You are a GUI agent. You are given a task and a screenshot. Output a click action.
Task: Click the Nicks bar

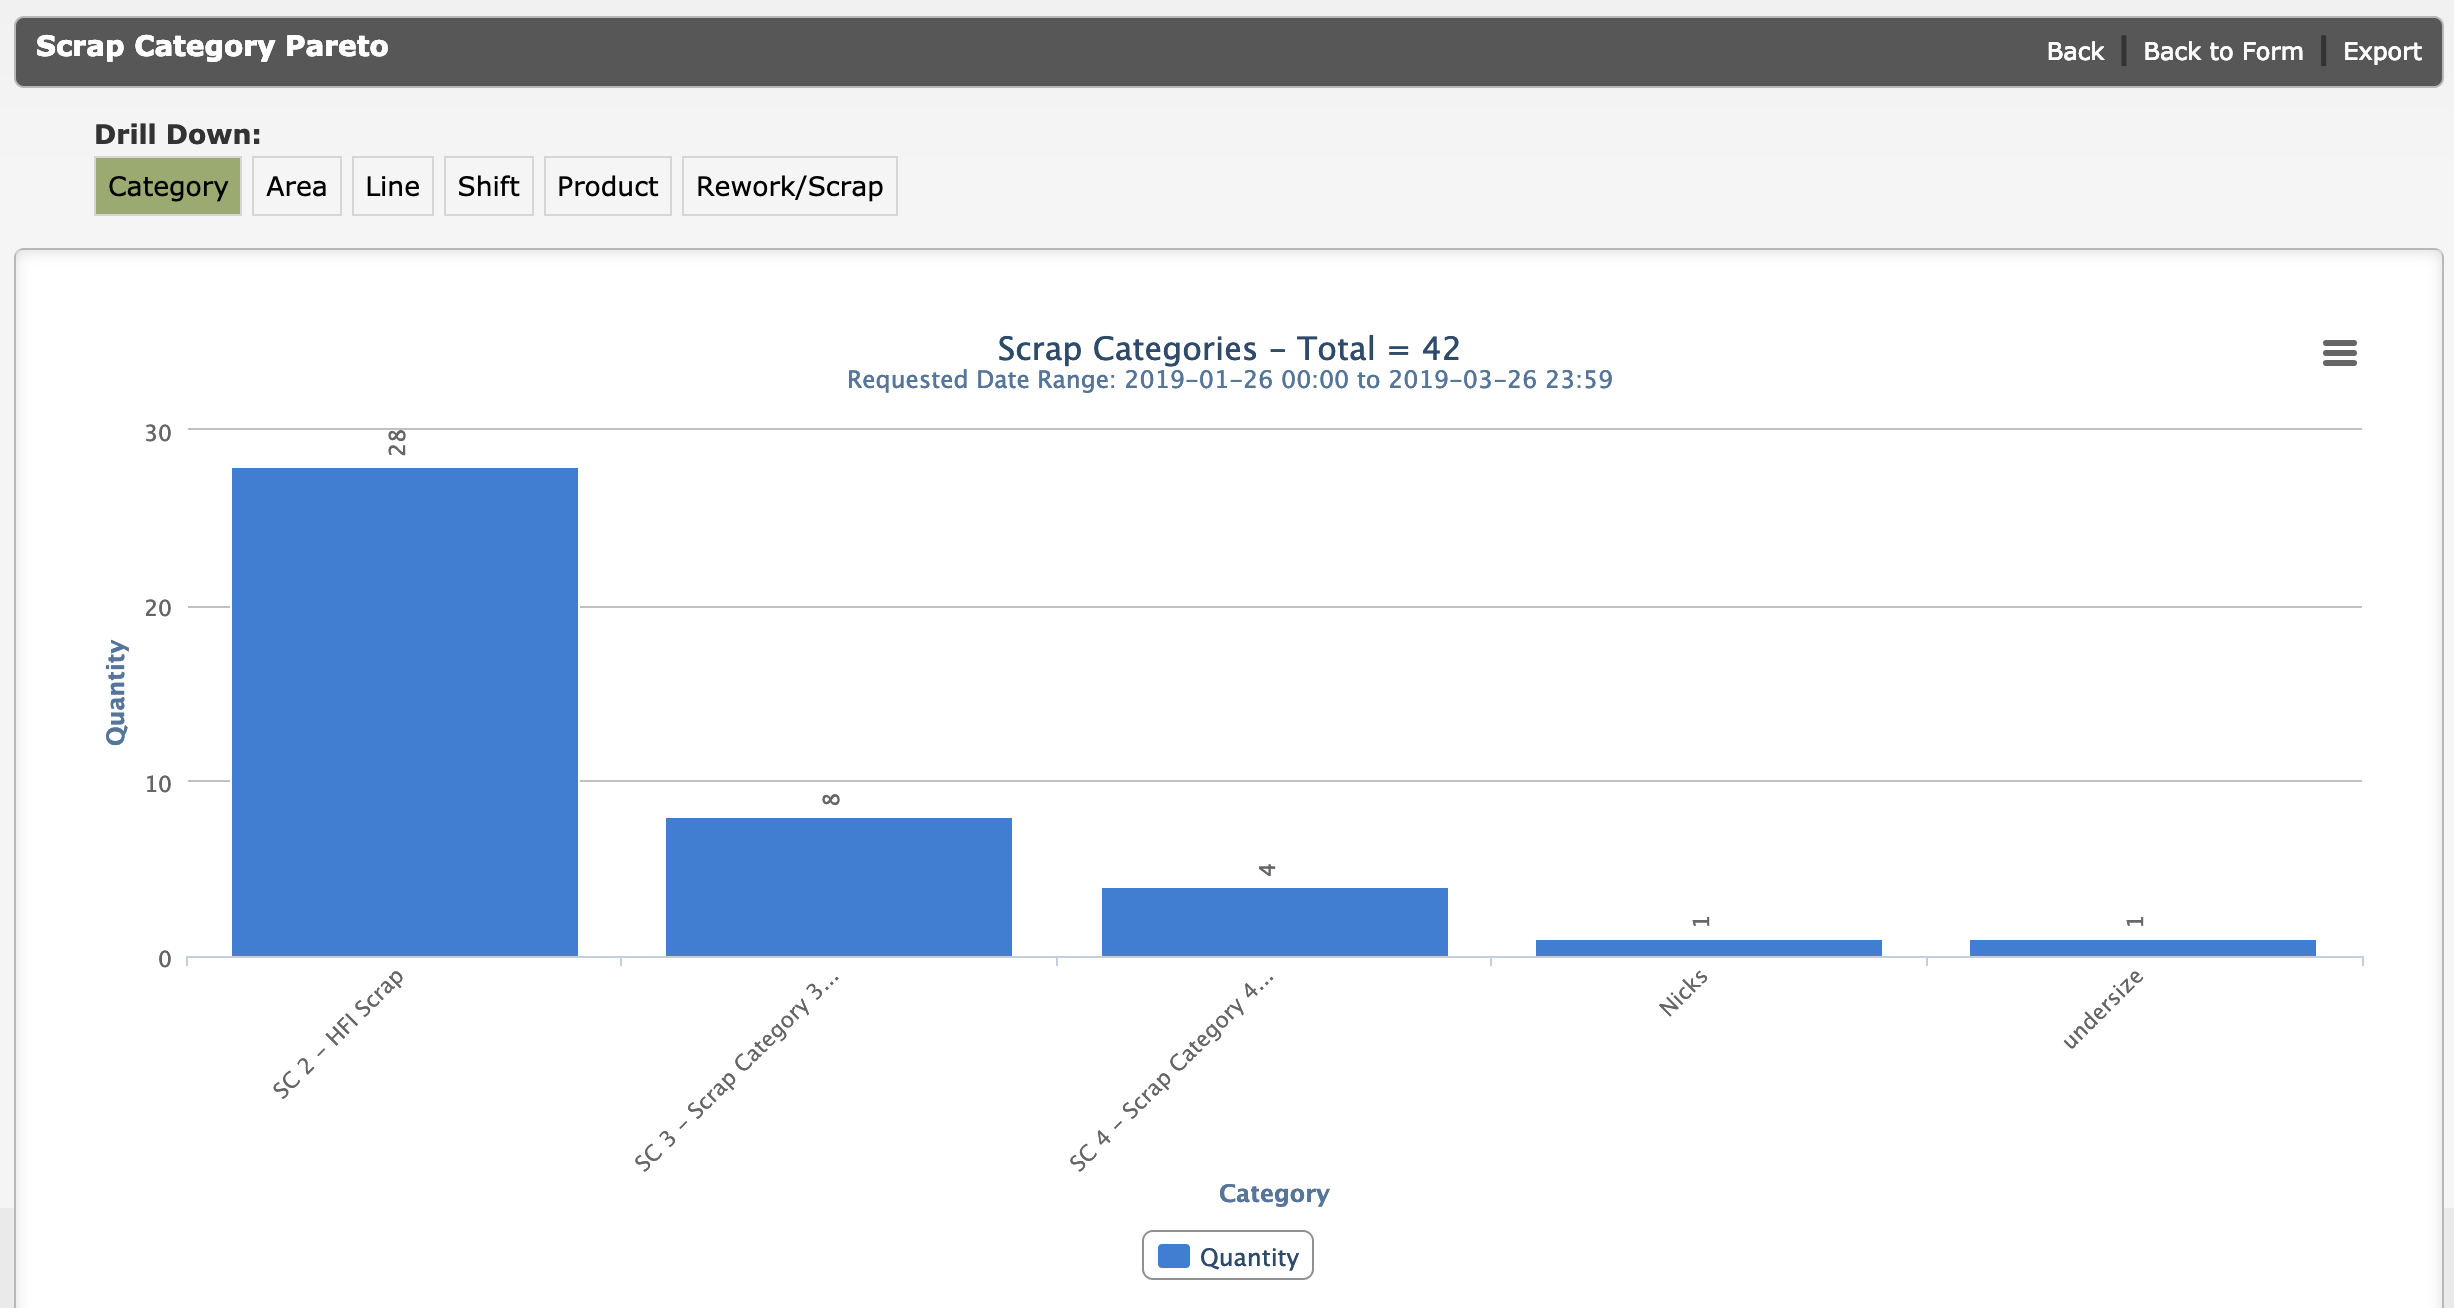click(x=1709, y=948)
